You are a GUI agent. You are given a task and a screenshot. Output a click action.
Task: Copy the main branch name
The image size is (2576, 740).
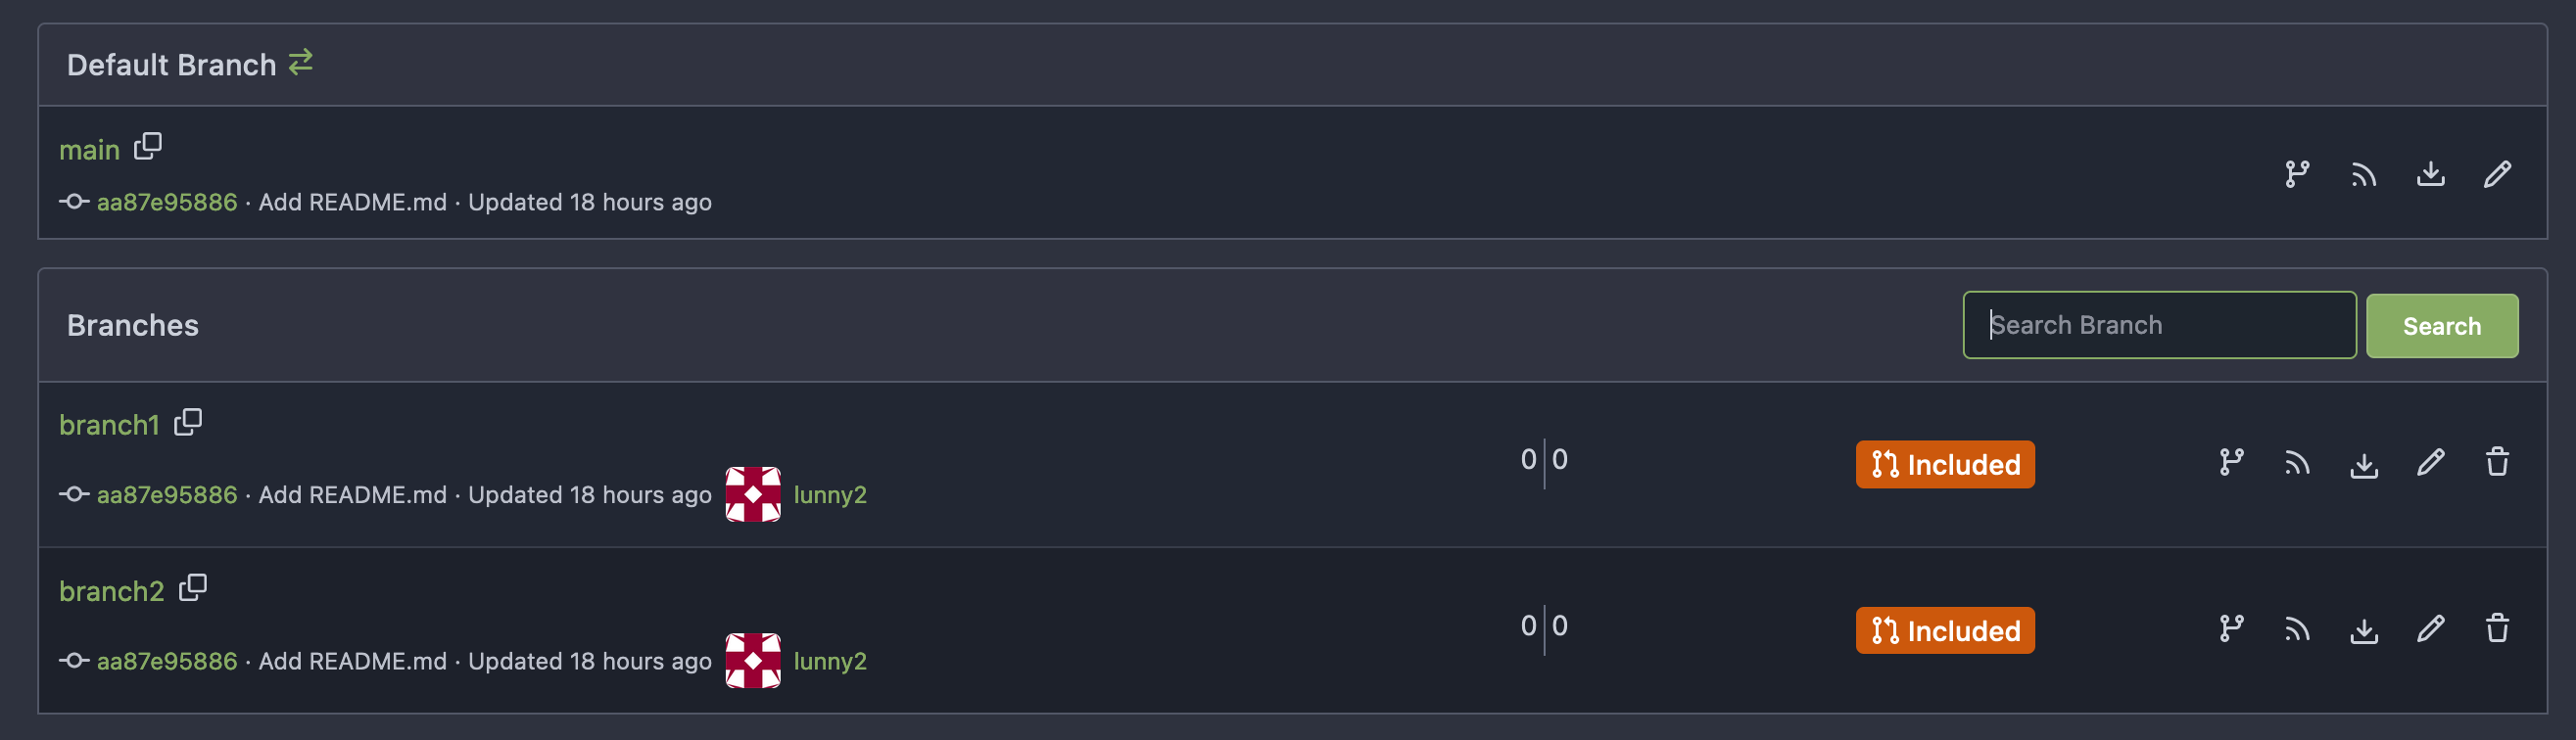[x=148, y=146]
